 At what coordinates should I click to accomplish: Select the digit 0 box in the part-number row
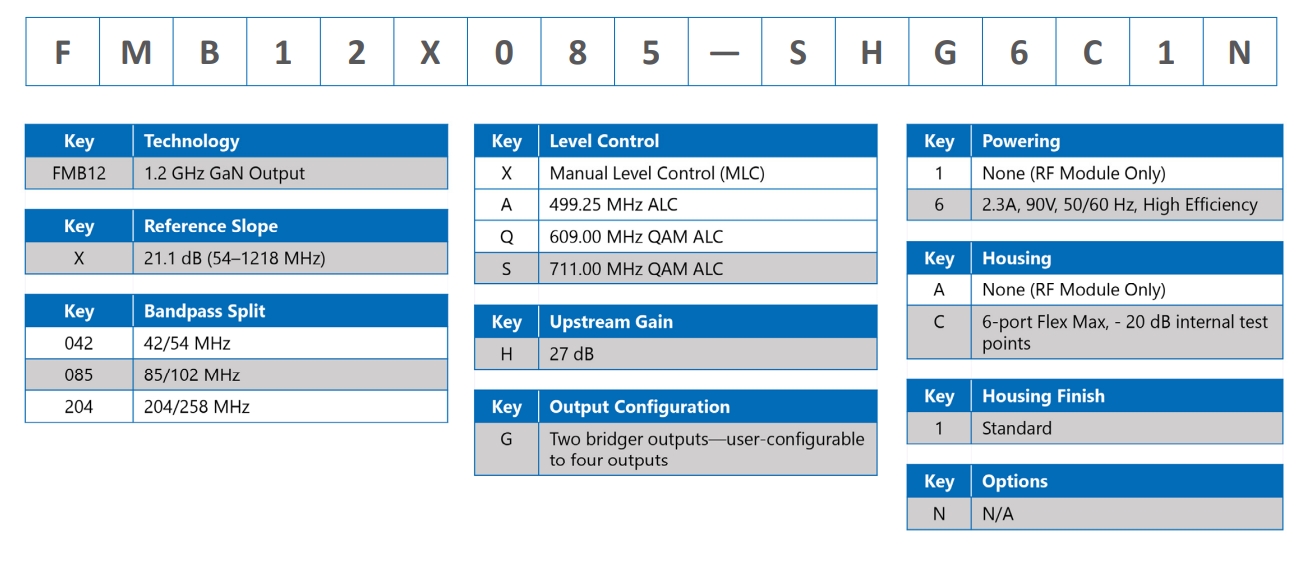504,51
